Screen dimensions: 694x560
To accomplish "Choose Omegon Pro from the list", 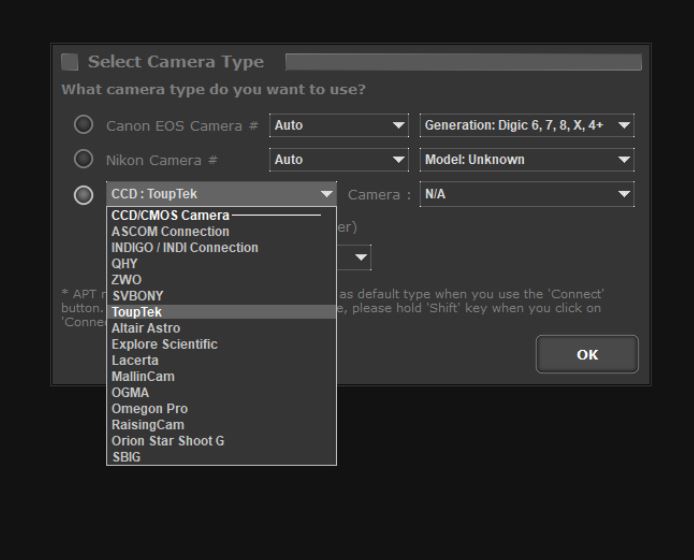I will 221,409.
